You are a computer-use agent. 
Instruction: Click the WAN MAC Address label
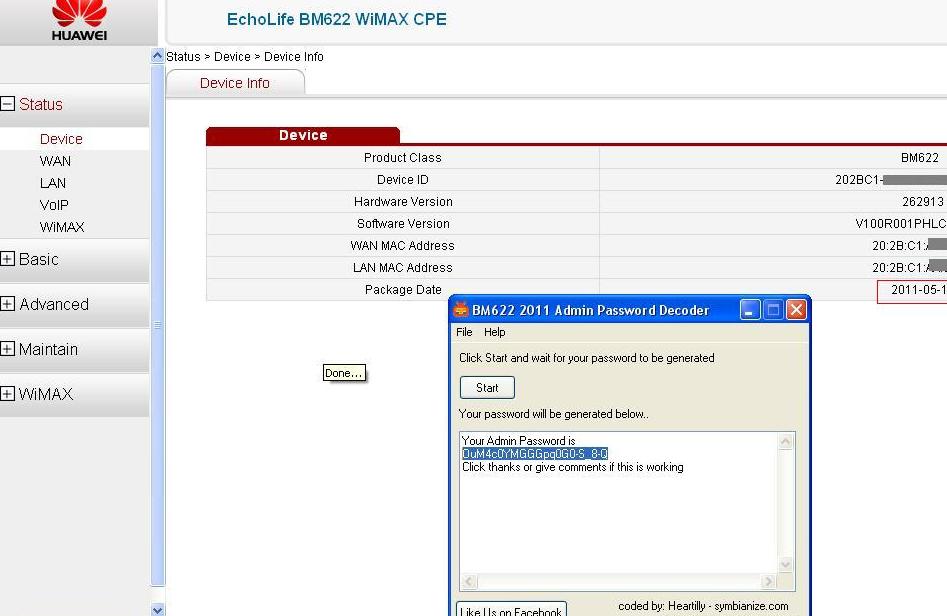(402, 246)
